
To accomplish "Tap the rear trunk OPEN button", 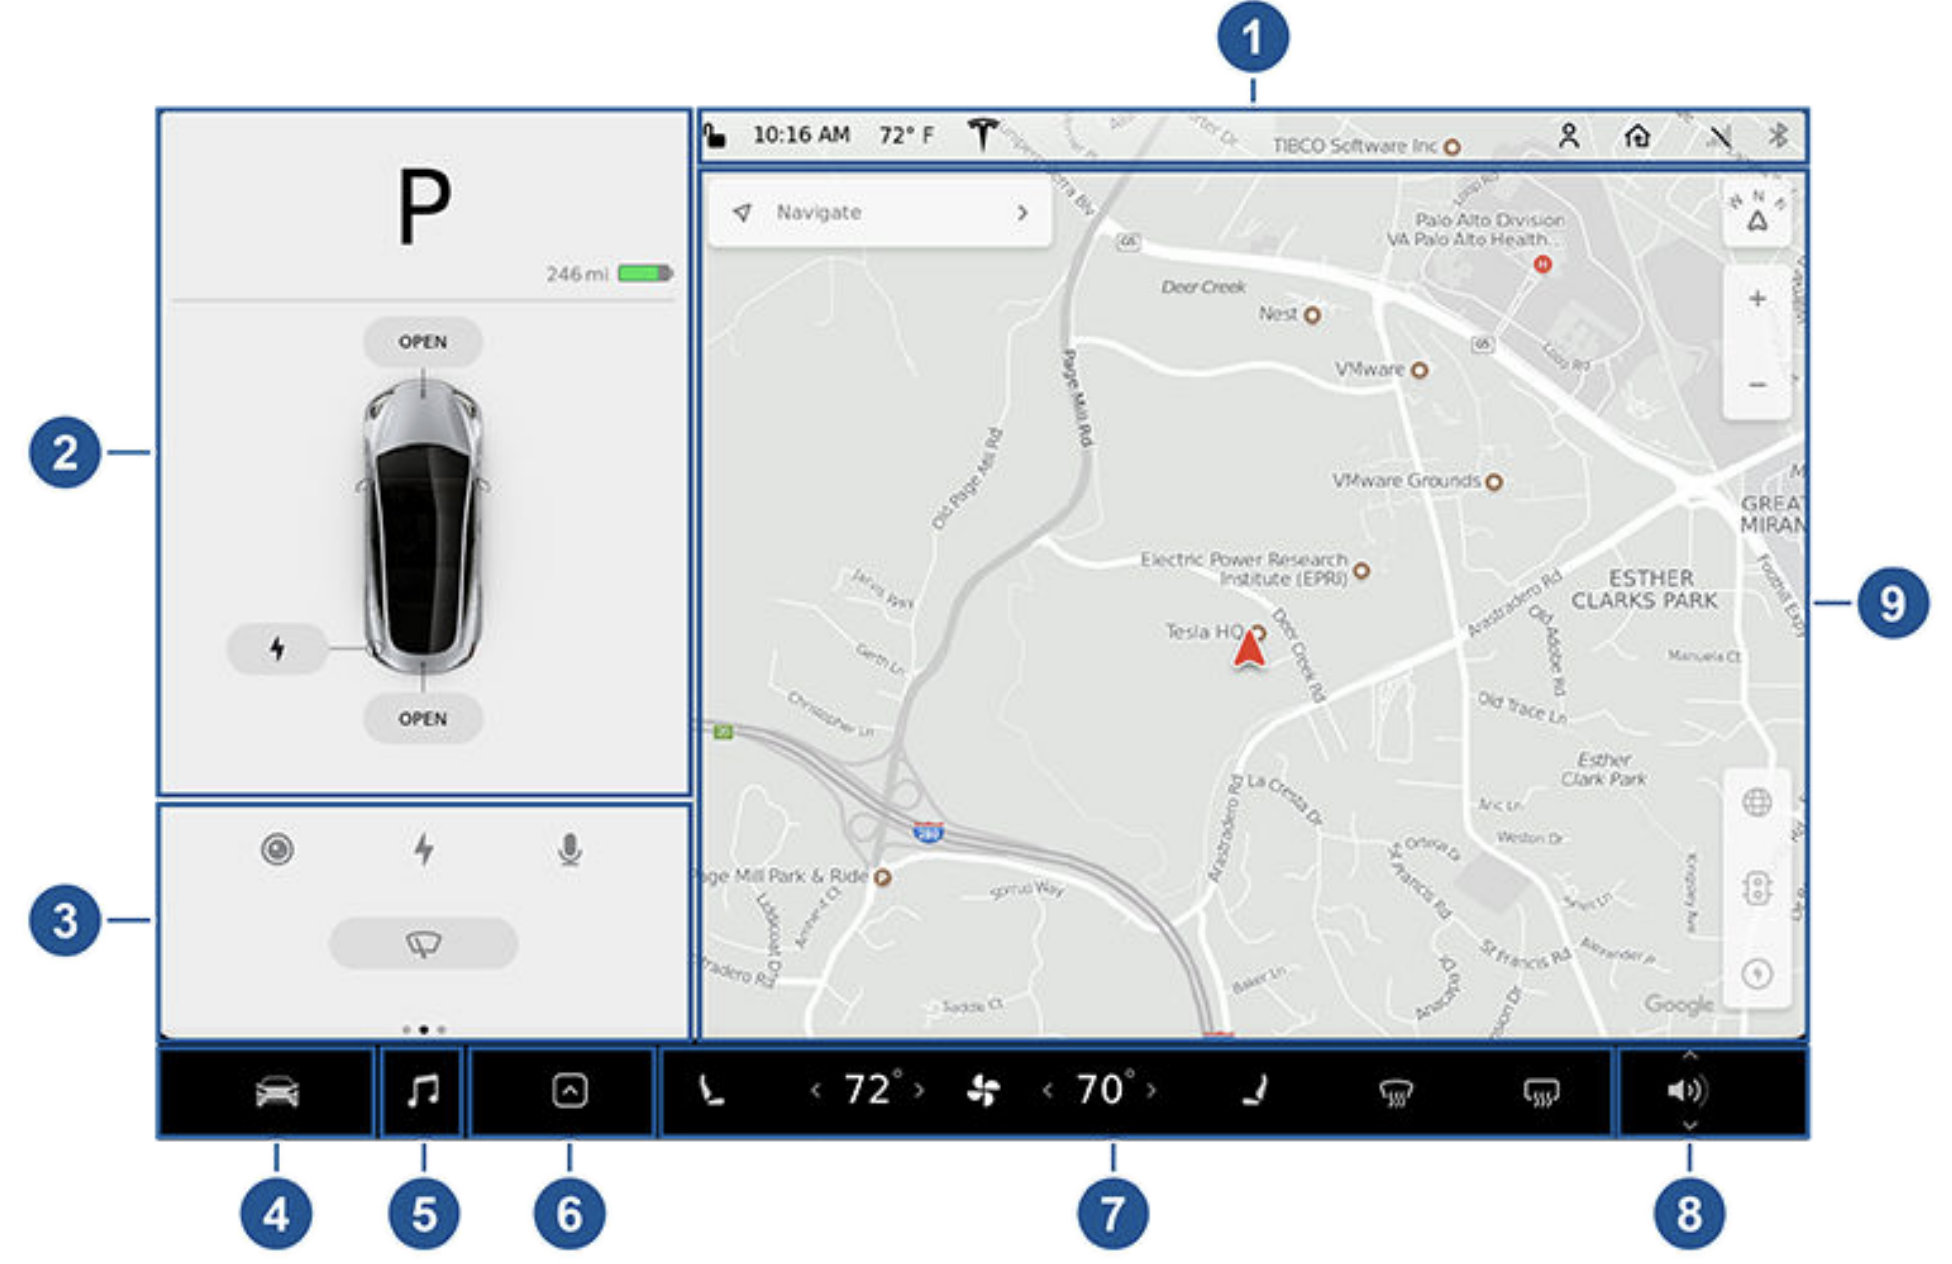I will pyautogui.click(x=423, y=719).
